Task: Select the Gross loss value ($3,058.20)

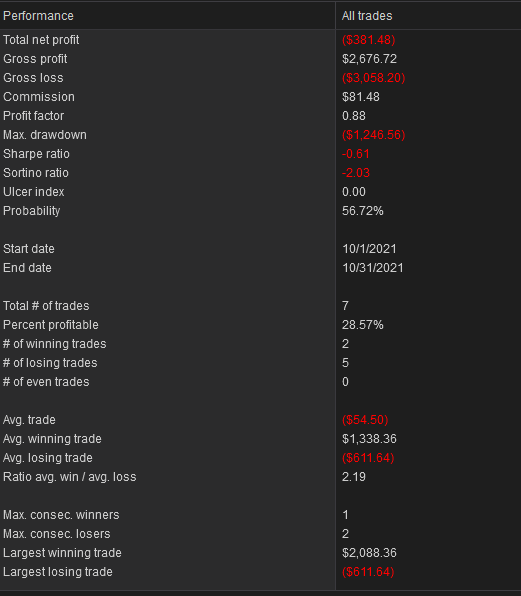Action: click(x=374, y=78)
